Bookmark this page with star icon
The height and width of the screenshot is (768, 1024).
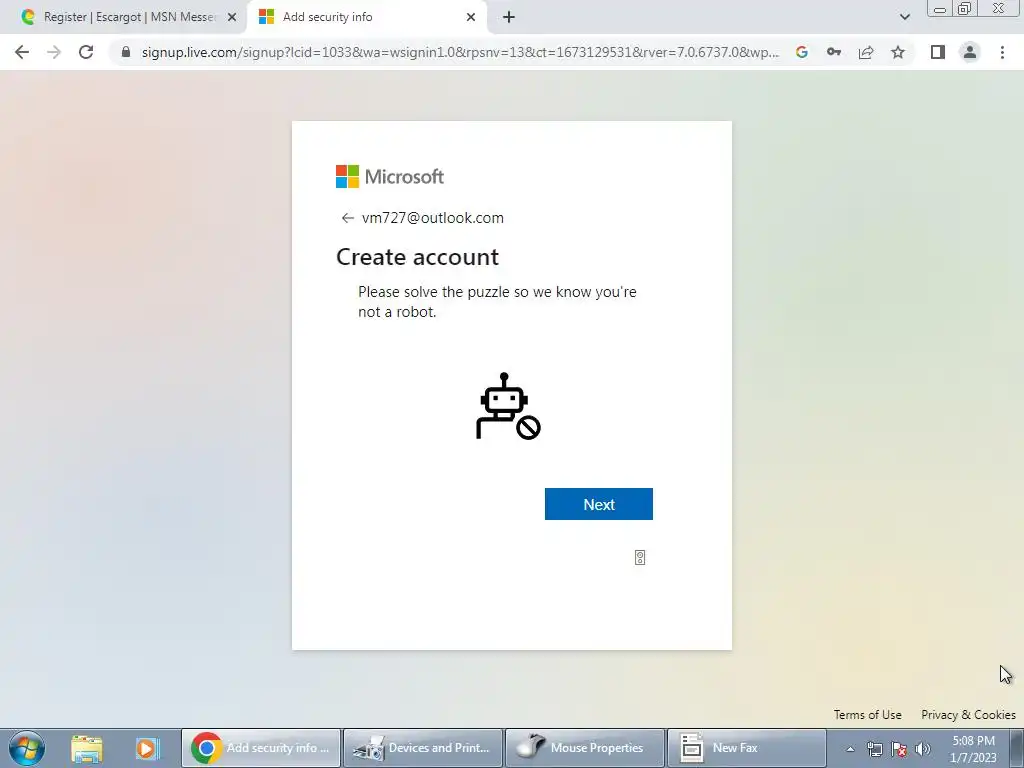[x=898, y=52]
